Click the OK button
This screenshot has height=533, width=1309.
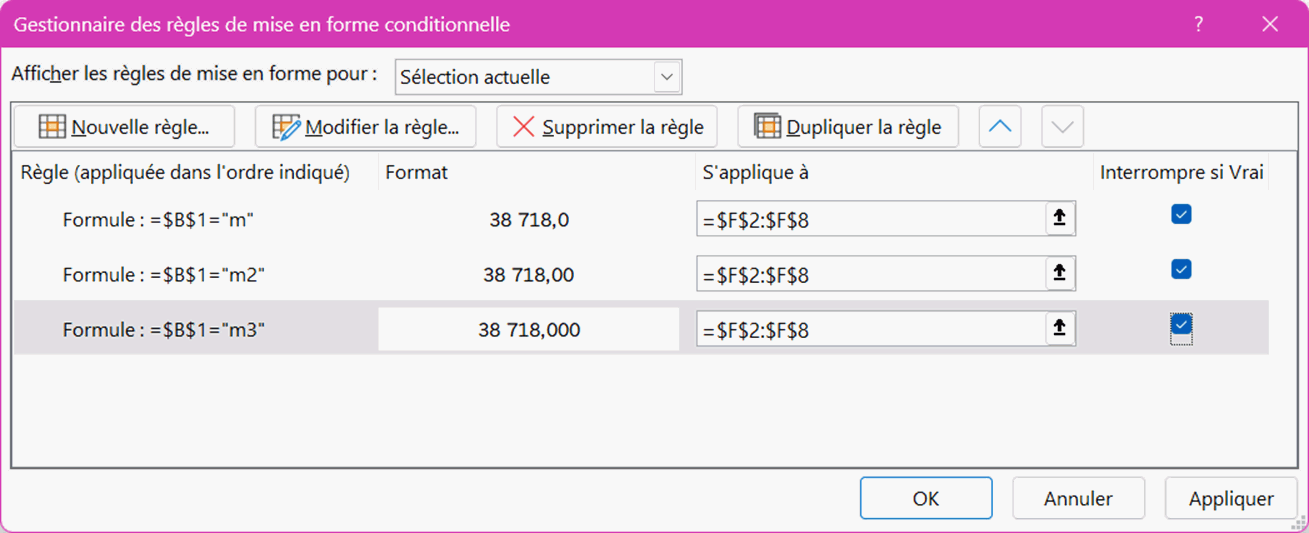(925, 498)
